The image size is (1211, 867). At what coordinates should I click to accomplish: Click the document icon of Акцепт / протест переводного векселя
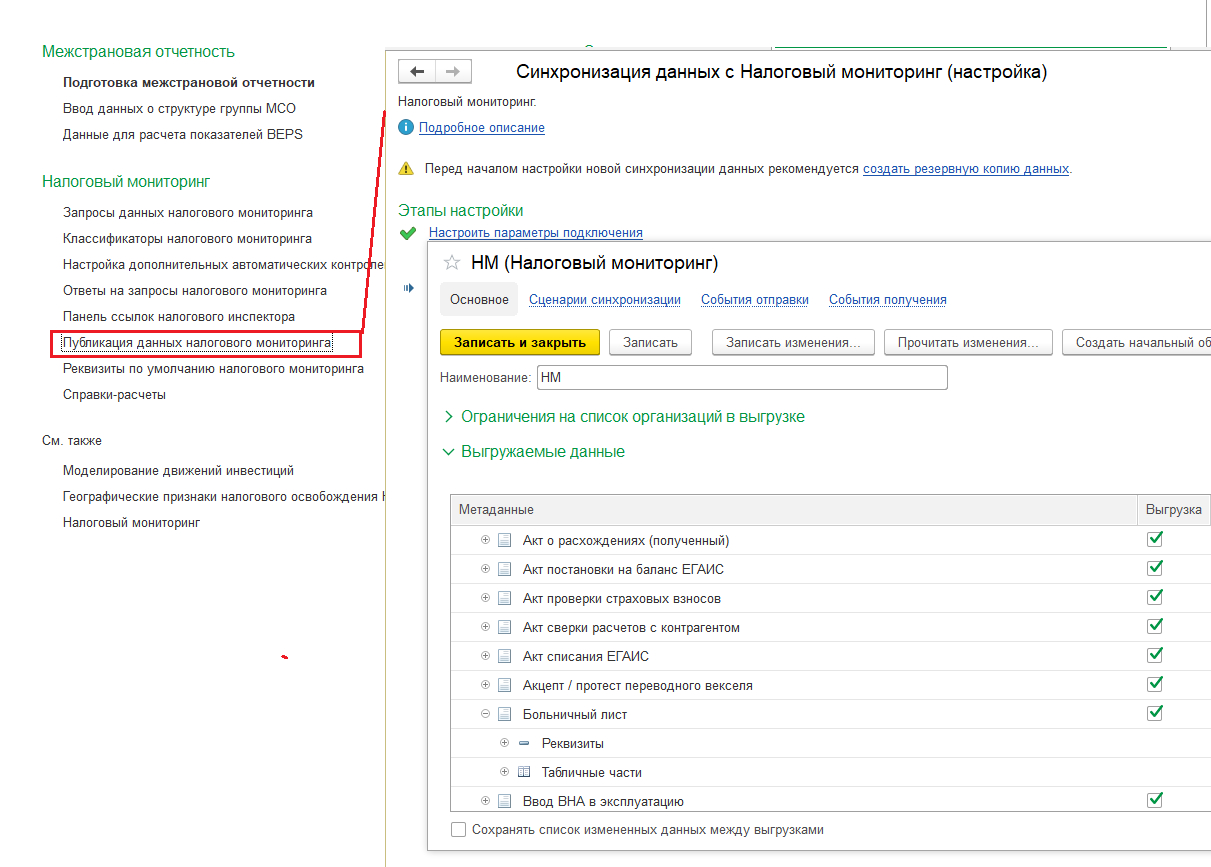[x=505, y=685]
